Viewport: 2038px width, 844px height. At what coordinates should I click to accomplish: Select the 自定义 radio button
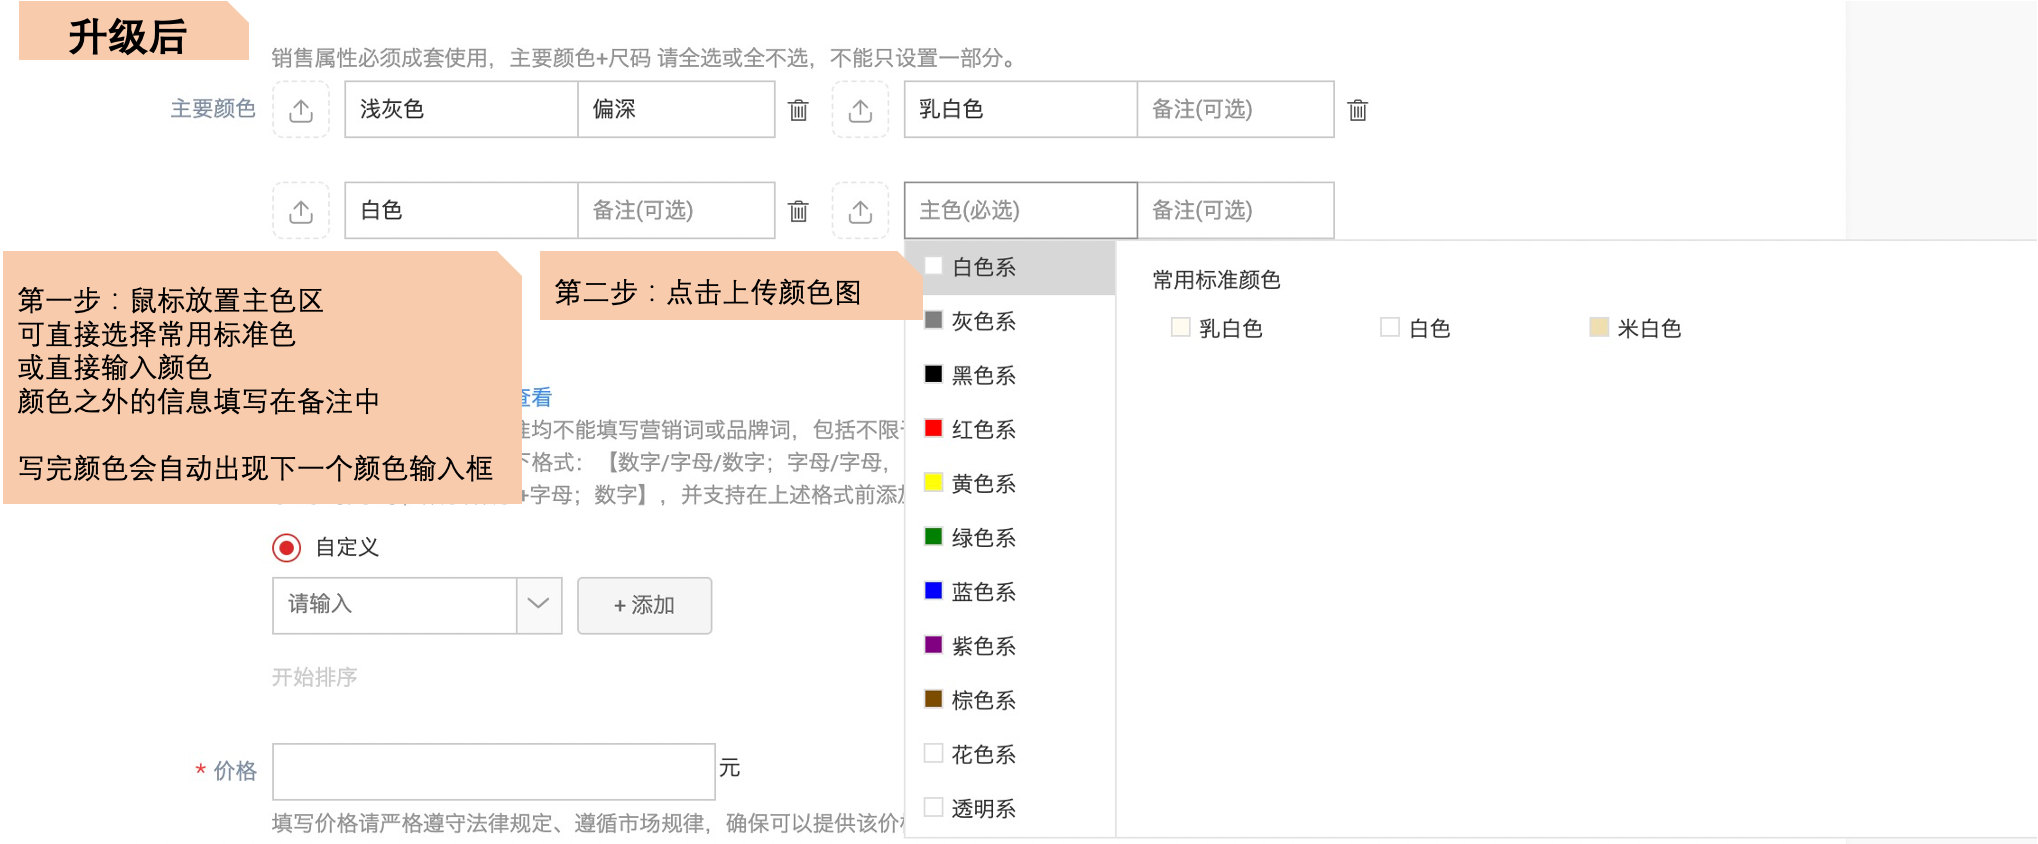click(286, 548)
